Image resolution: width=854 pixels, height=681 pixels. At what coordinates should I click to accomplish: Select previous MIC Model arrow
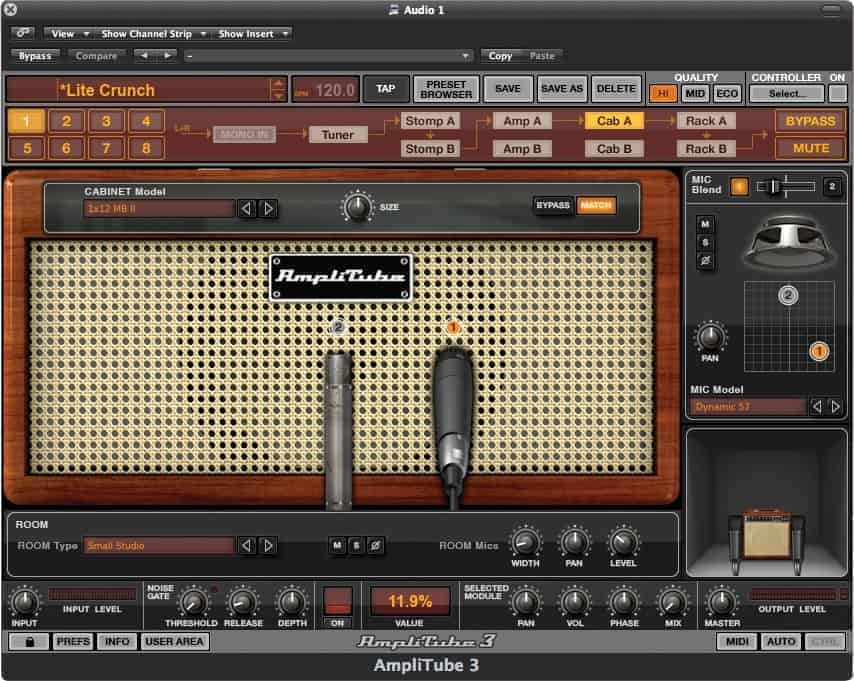817,407
